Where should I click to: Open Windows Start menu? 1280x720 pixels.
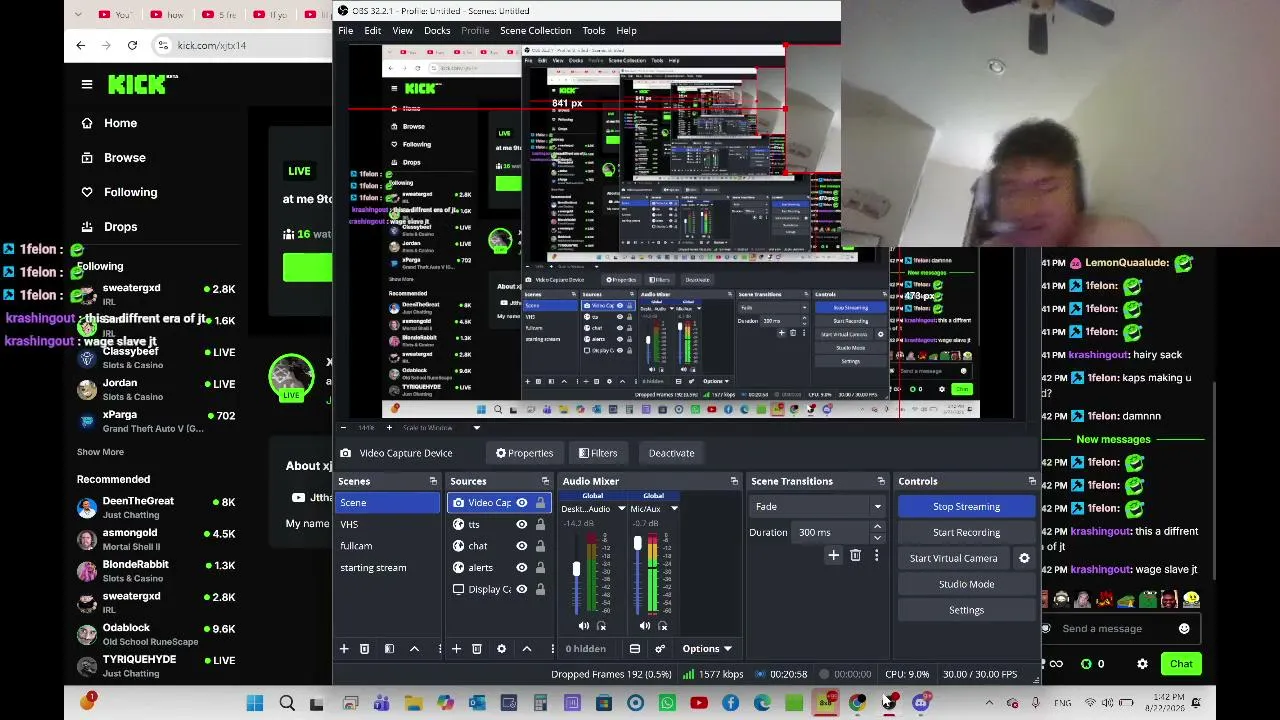[x=255, y=703]
